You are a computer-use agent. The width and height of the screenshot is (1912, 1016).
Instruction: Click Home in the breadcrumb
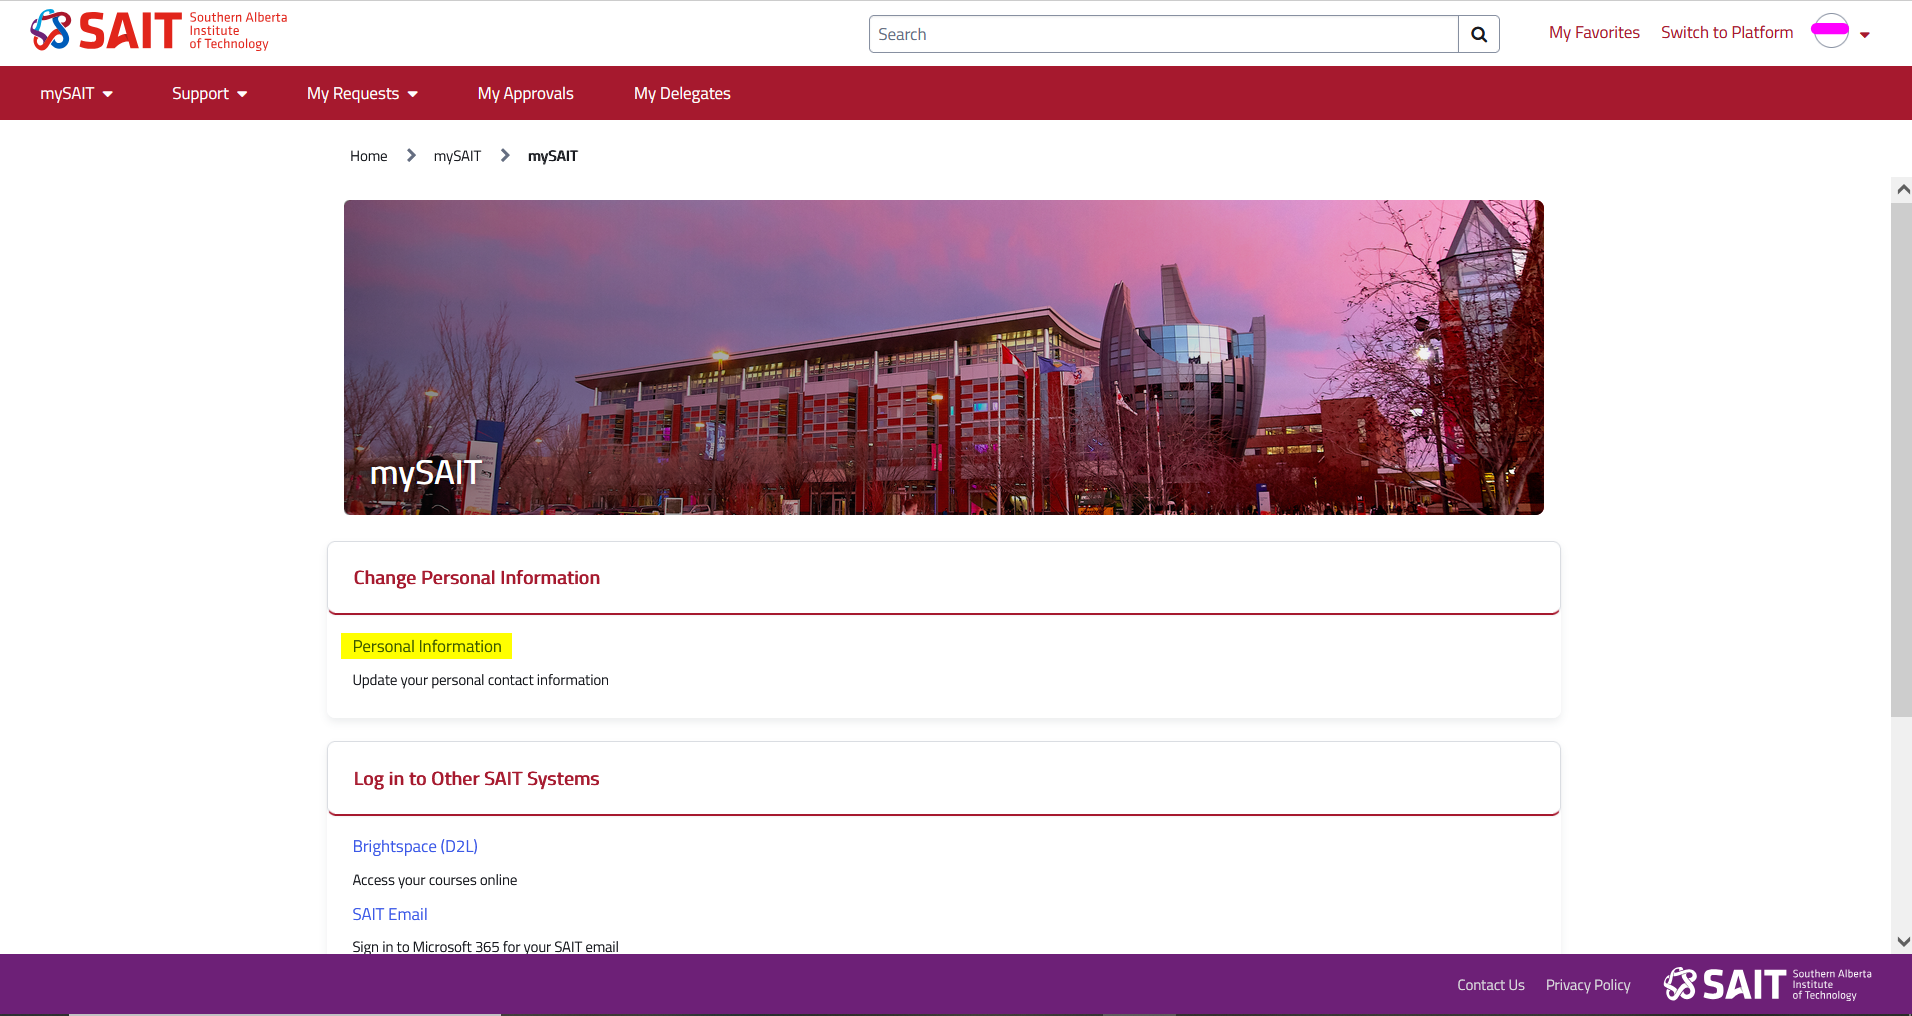[368, 156]
